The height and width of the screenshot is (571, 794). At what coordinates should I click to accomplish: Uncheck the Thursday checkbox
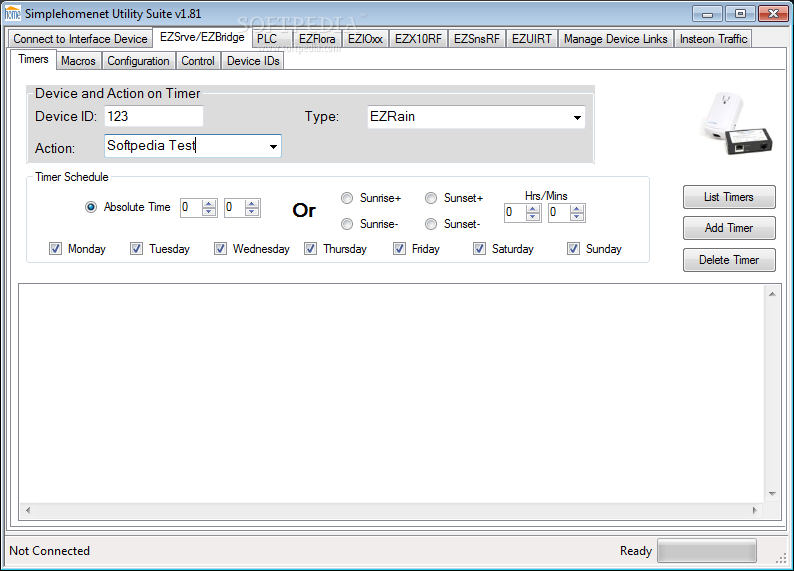(x=310, y=249)
